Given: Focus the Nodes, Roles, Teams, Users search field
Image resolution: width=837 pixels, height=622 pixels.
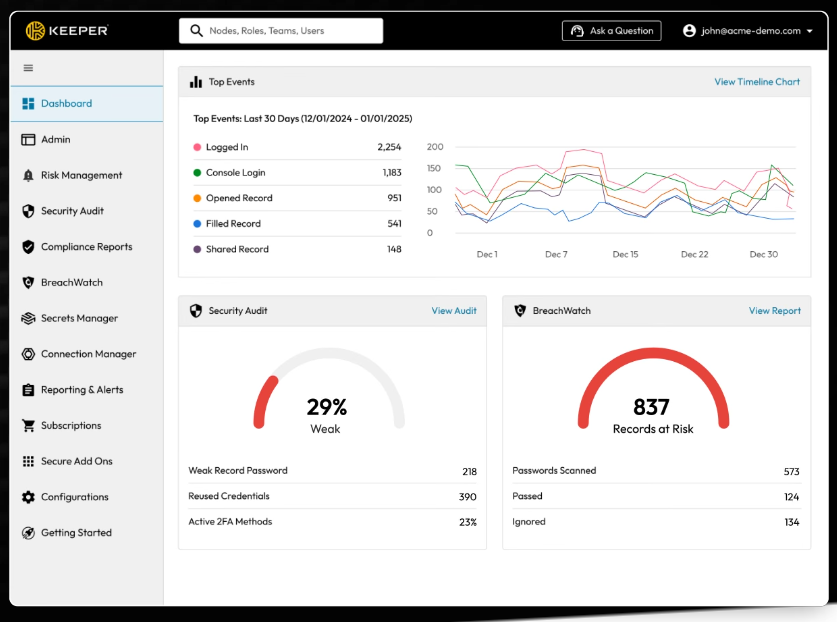Looking at the screenshot, I should point(281,31).
